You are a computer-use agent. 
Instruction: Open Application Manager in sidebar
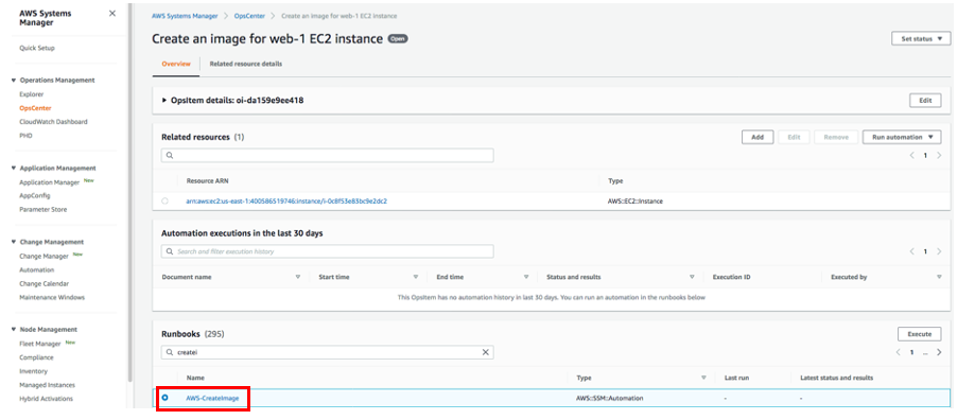click(x=49, y=183)
